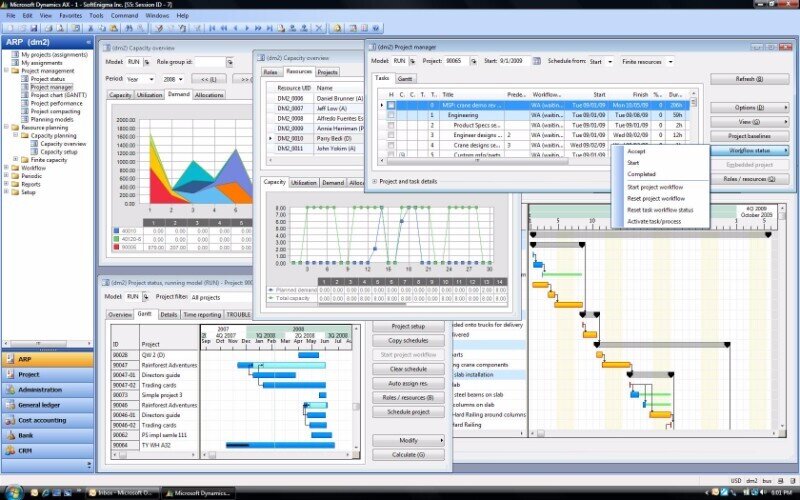Collapse the ARP navigation pane chevron
The width and height of the screenshot is (800, 500).
pos(88,42)
